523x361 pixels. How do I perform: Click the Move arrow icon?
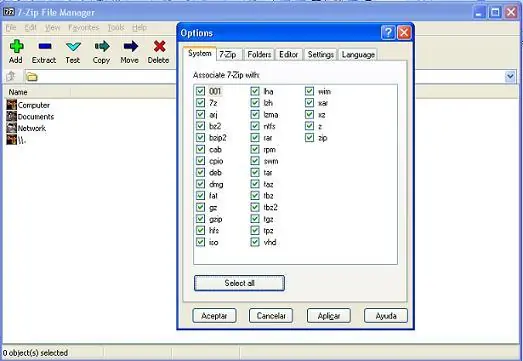(130, 46)
